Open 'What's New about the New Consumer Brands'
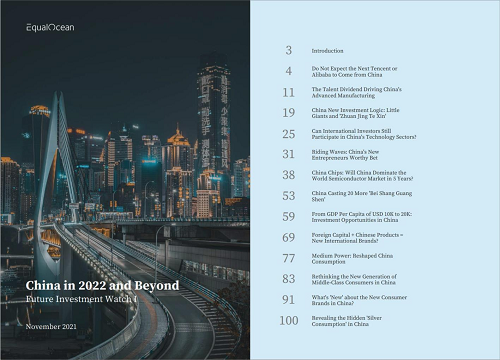This screenshot has width=500, height=360. [359, 300]
